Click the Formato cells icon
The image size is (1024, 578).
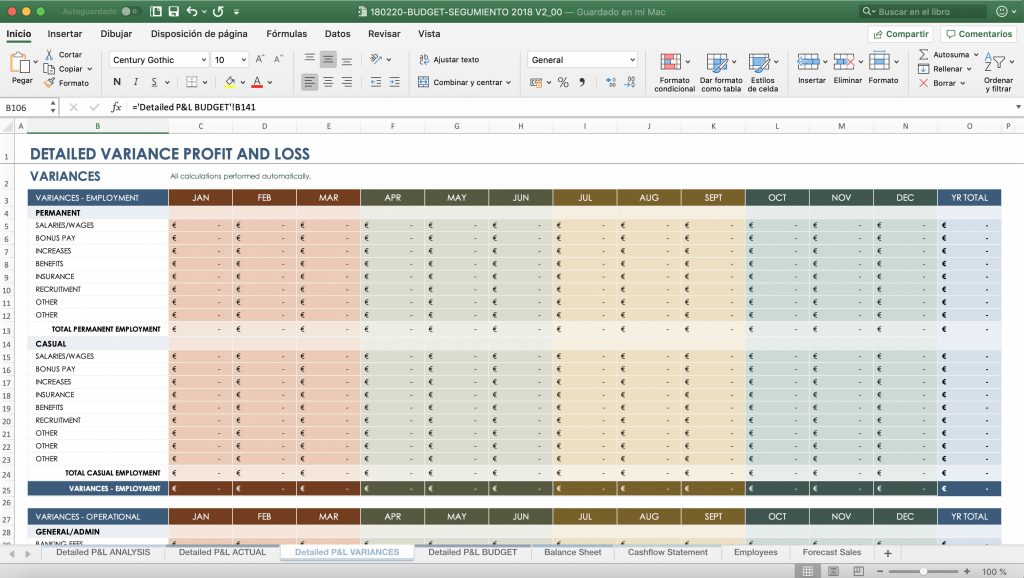tap(879, 61)
